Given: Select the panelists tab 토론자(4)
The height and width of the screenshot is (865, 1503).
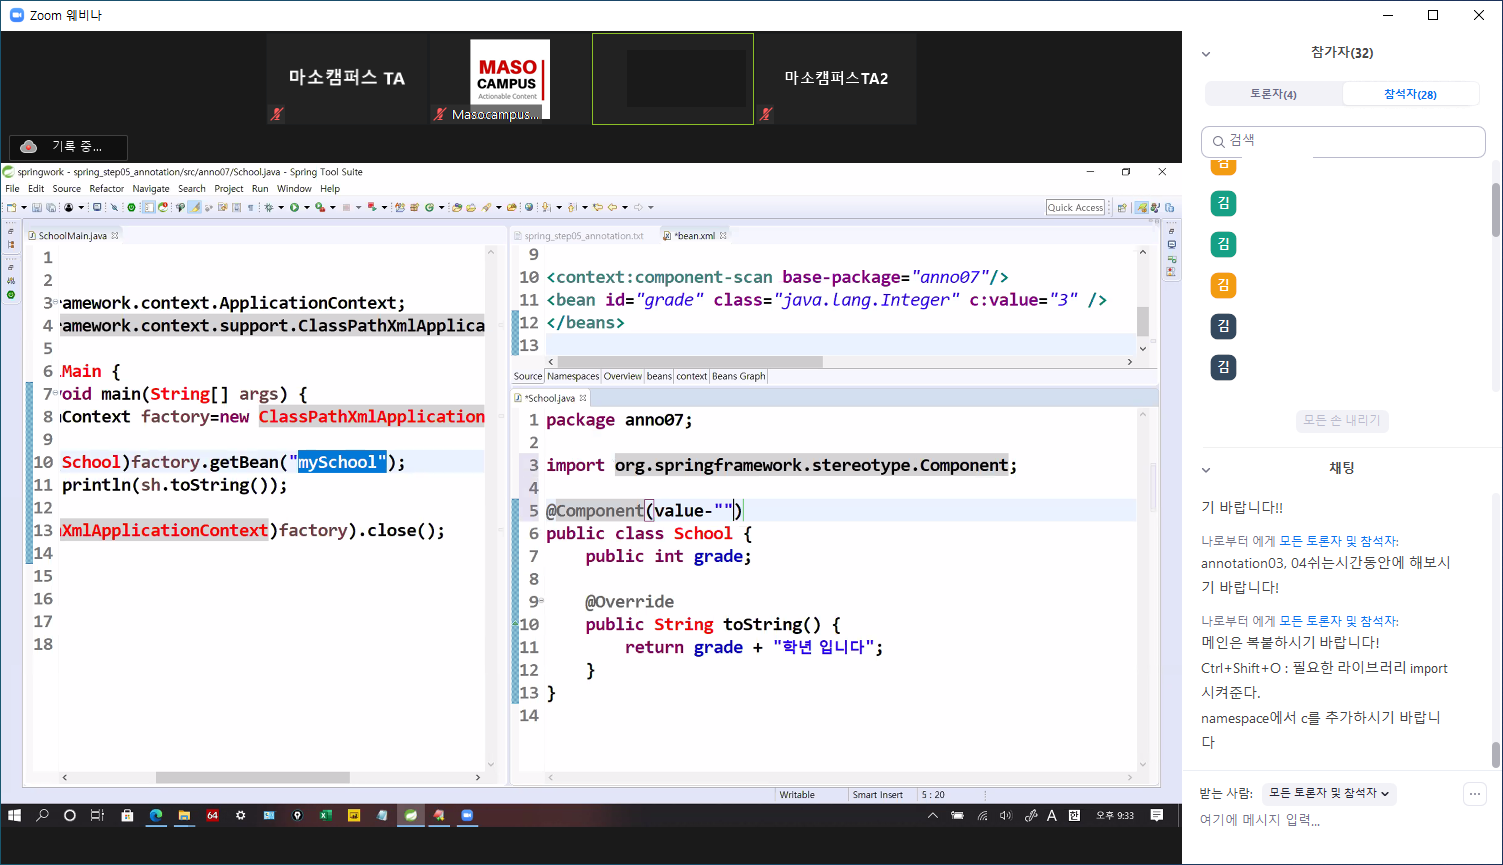Looking at the screenshot, I should coord(1273,94).
